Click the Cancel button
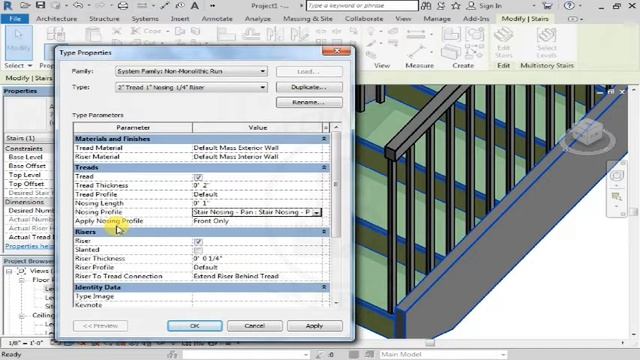The height and width of the screenshot is (360, 640). pyautogui.click(x=255, y=326)
